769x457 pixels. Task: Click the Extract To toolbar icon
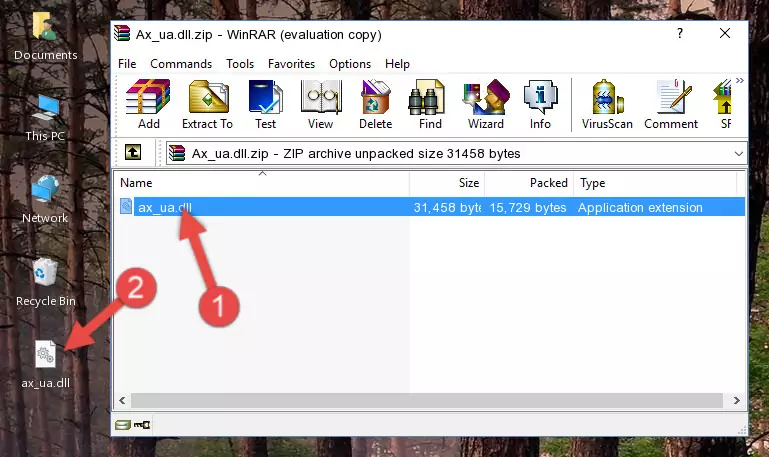(207, 104)
